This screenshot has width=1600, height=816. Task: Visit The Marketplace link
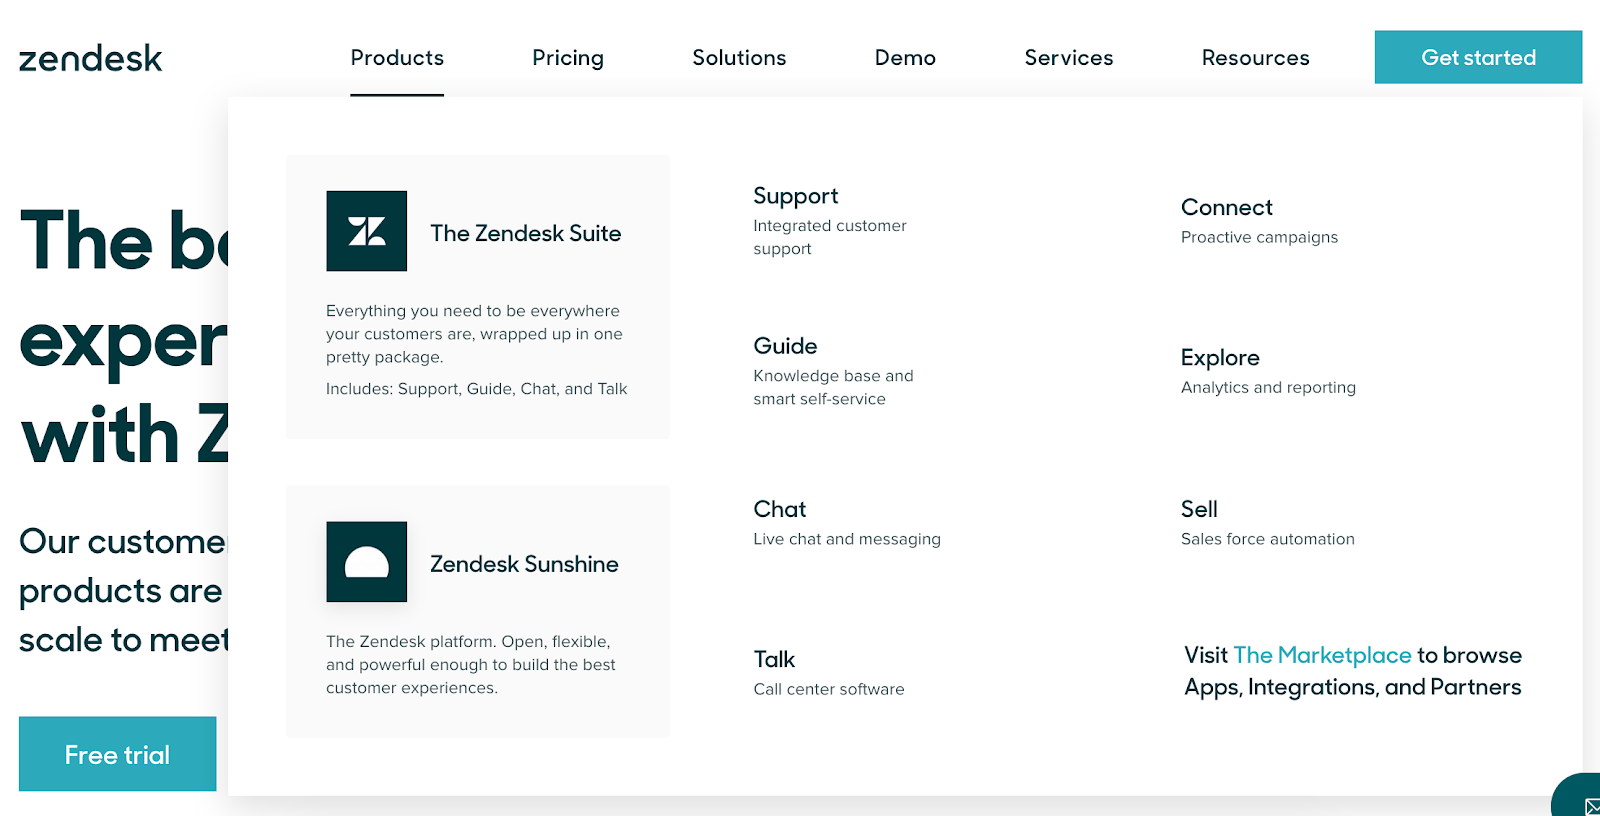point(1321,655)
